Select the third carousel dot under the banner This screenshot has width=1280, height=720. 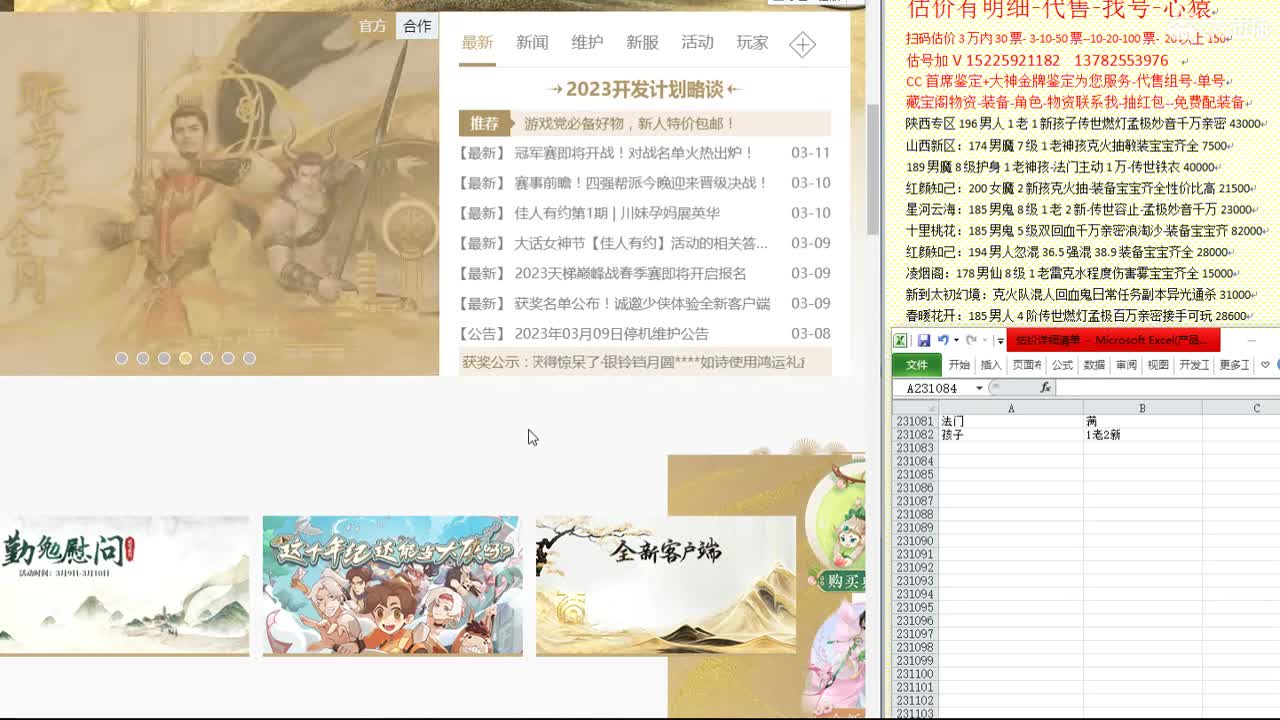coord(164,358)
